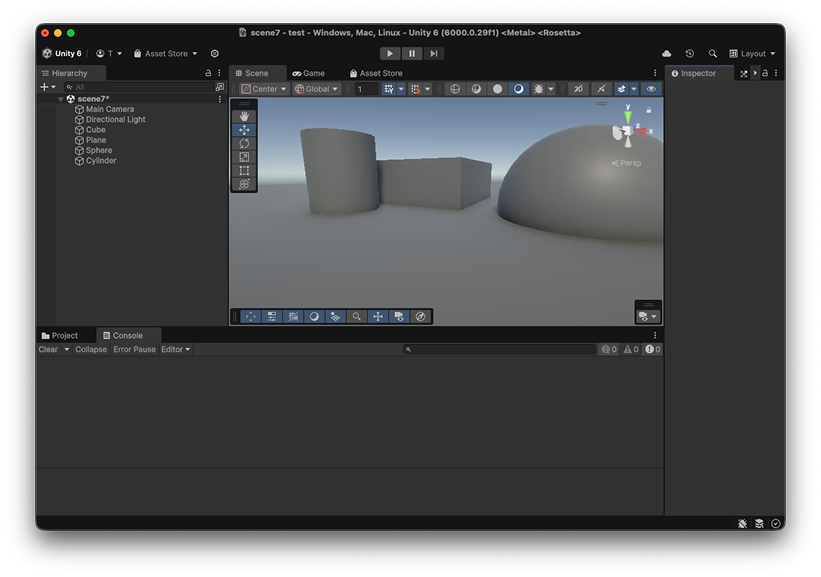Open the Layout dropdown
821x577 pixels.
coord(752,54)
